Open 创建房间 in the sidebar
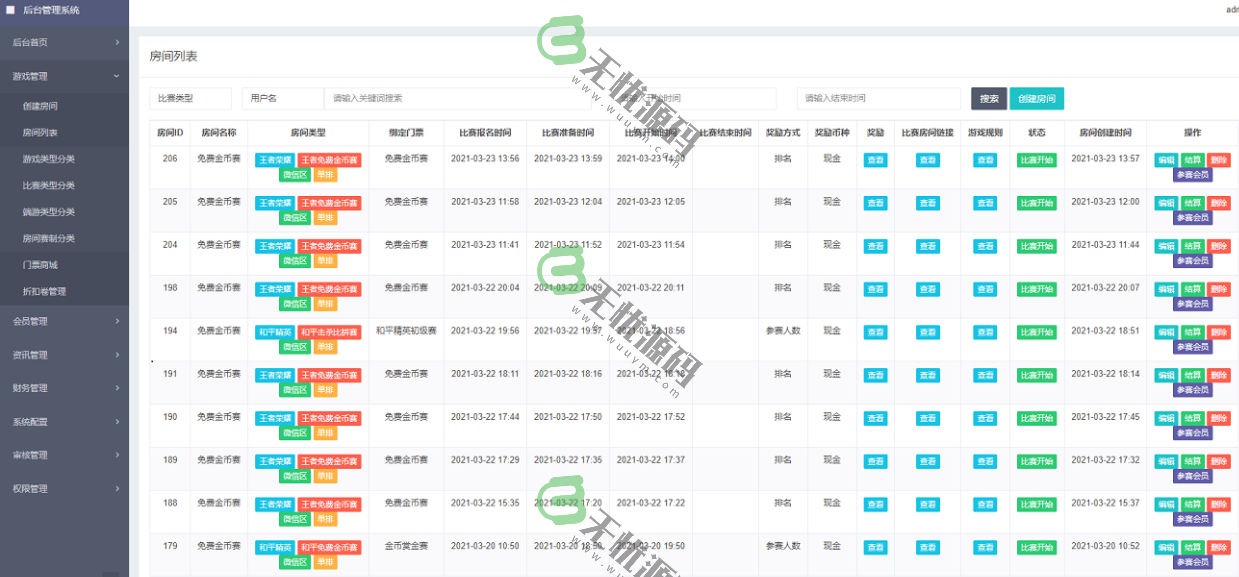 40,106
